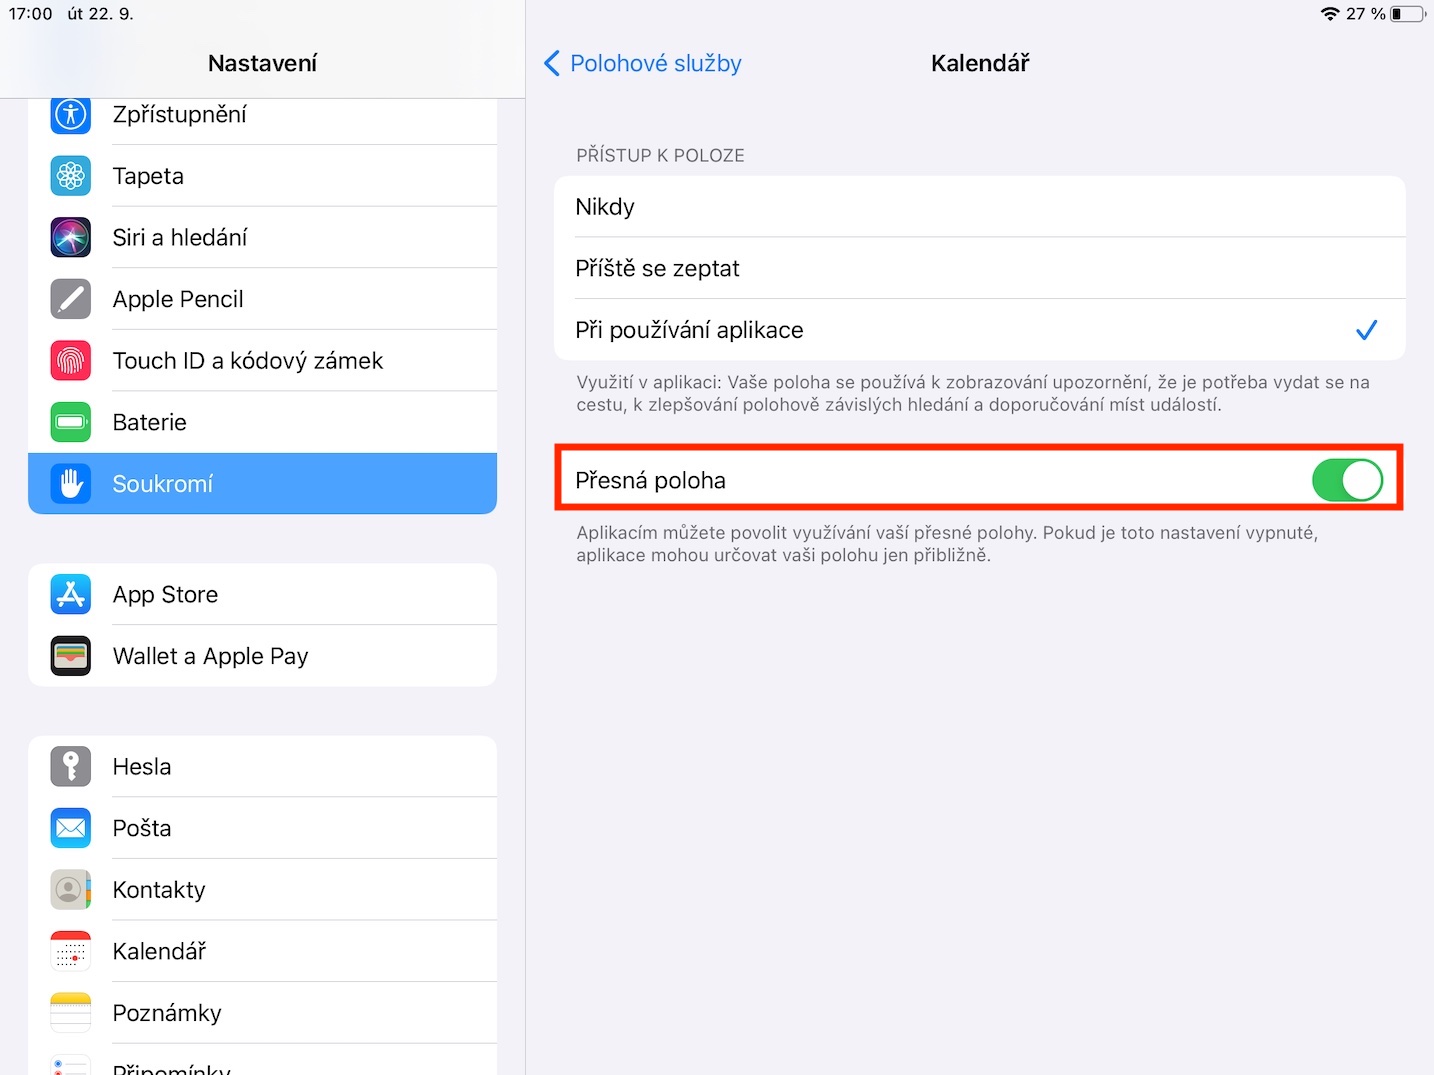
Task: Tap the Wallet a Apple Pay icon
Action: pos(70,656)
